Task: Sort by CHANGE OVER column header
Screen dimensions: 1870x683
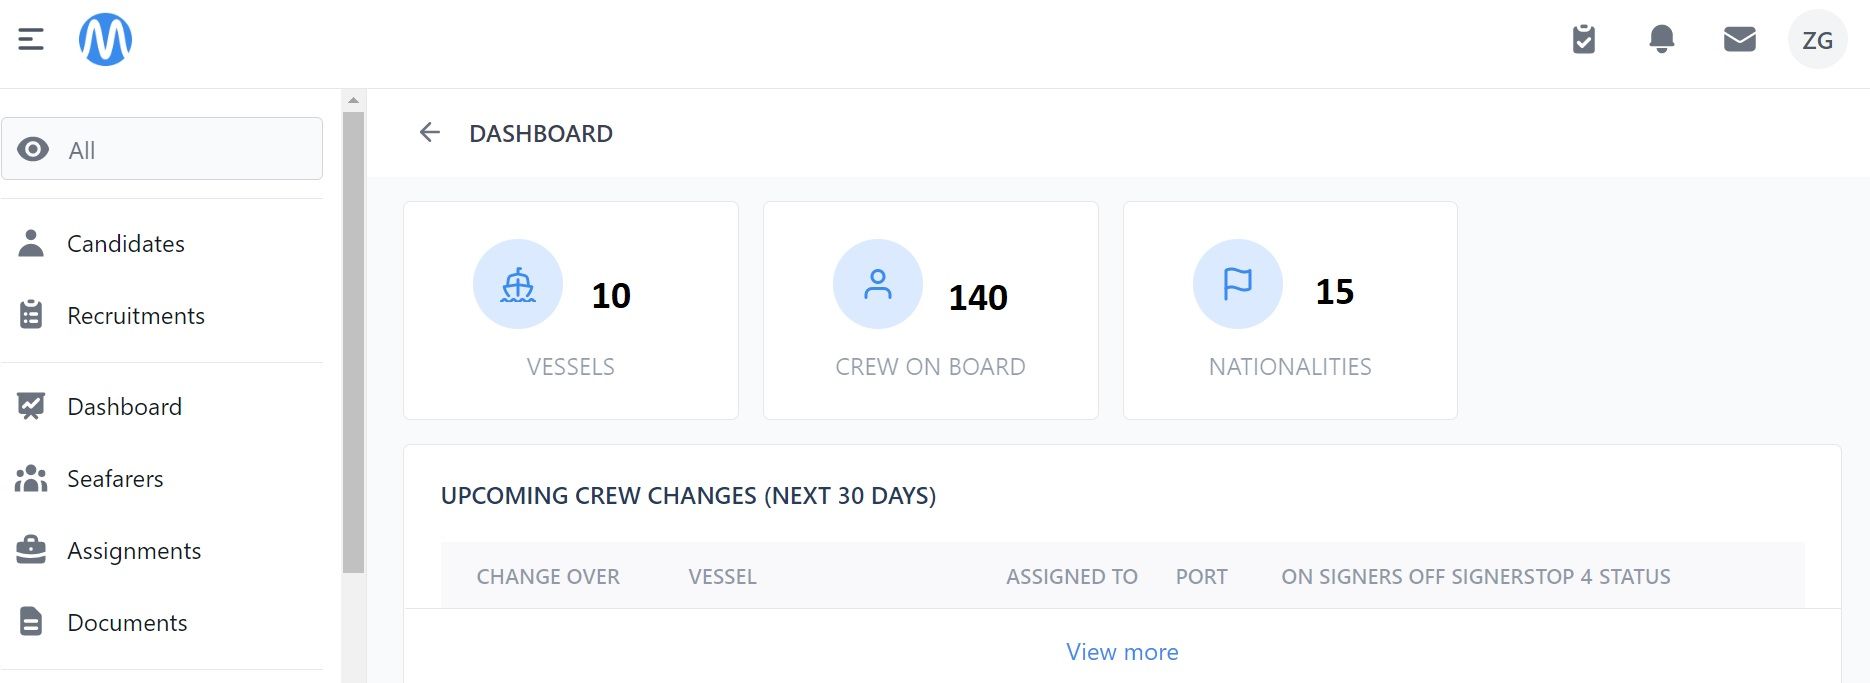Action: click(x=548, y=577)
